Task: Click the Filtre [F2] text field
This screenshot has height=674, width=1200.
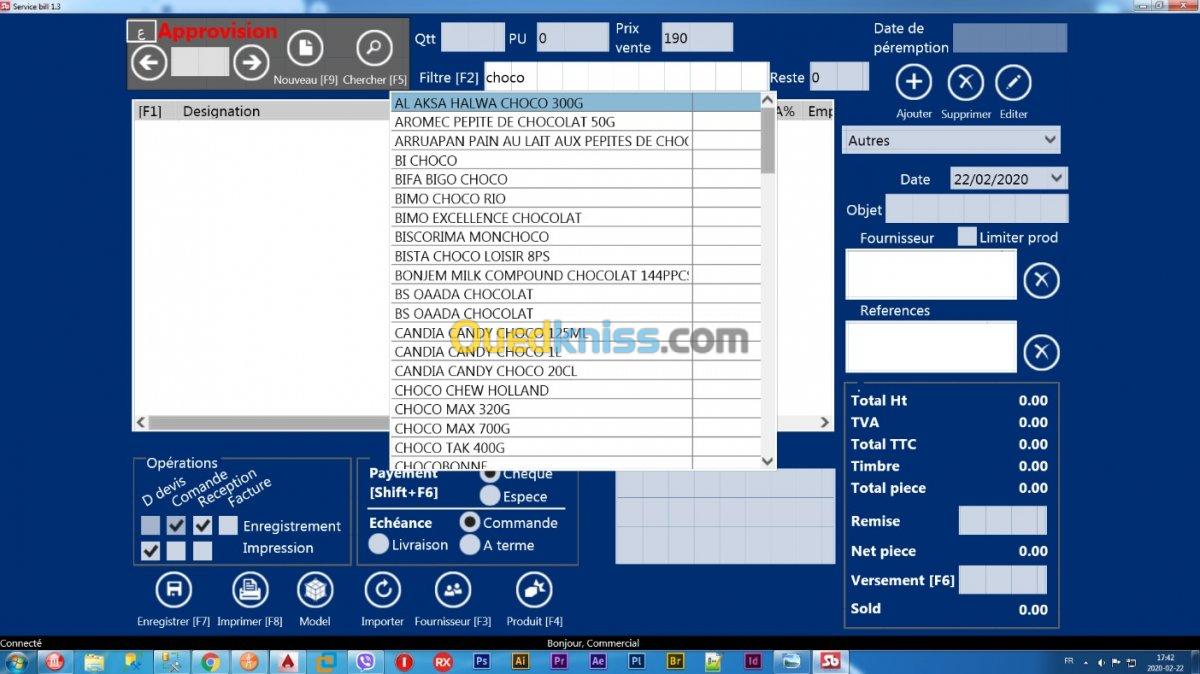Action: click(x=626, y=77)
